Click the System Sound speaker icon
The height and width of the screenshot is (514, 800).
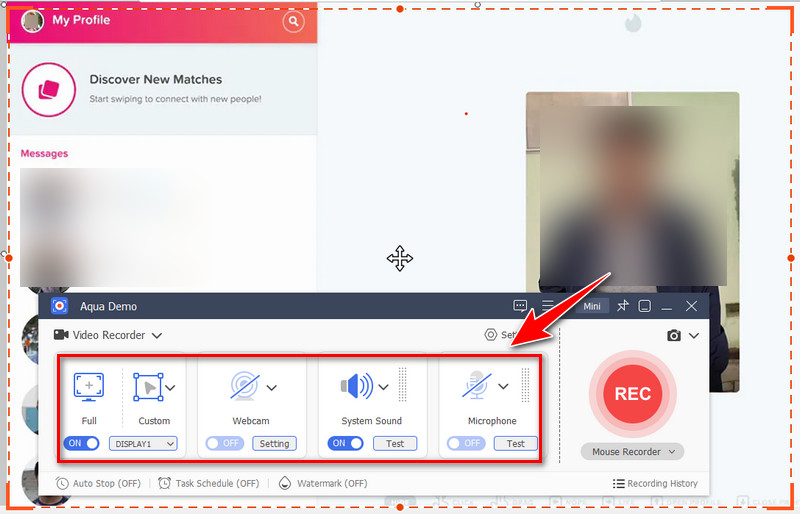click(355, 386)
